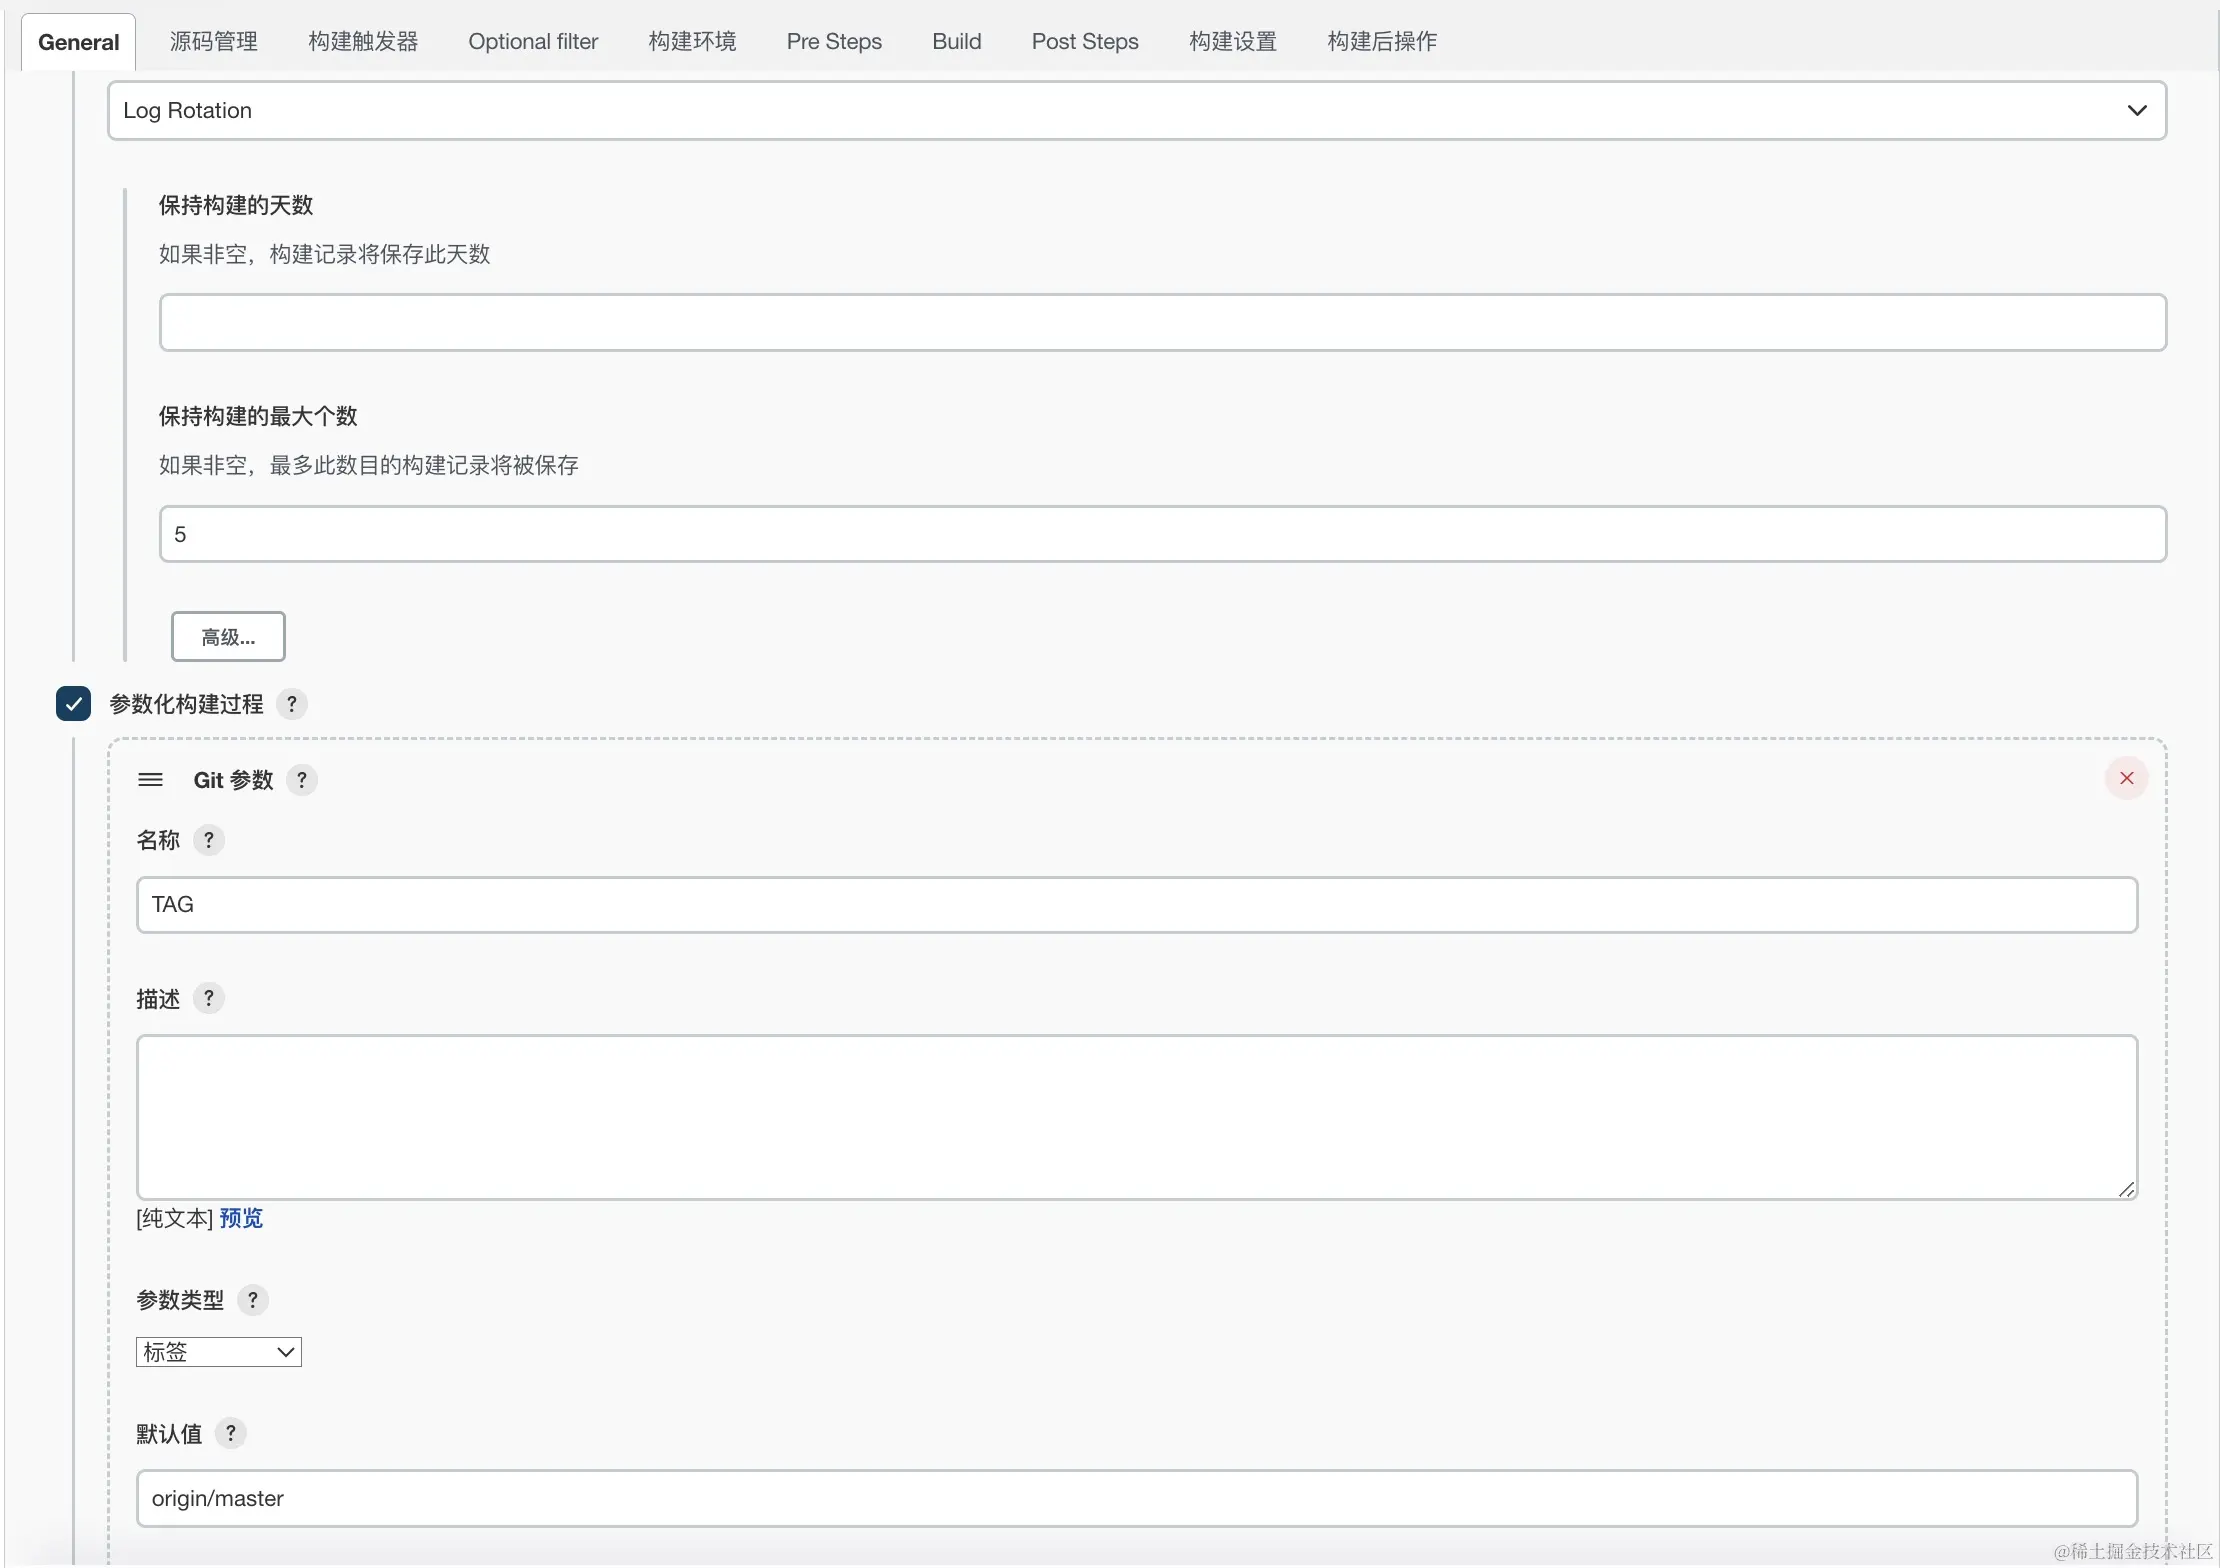Image resolution: width=2220 pixels, height=1568 pixels.
Task: Open the Log Rotation strategy dropdown
Action: [1136, 110]
